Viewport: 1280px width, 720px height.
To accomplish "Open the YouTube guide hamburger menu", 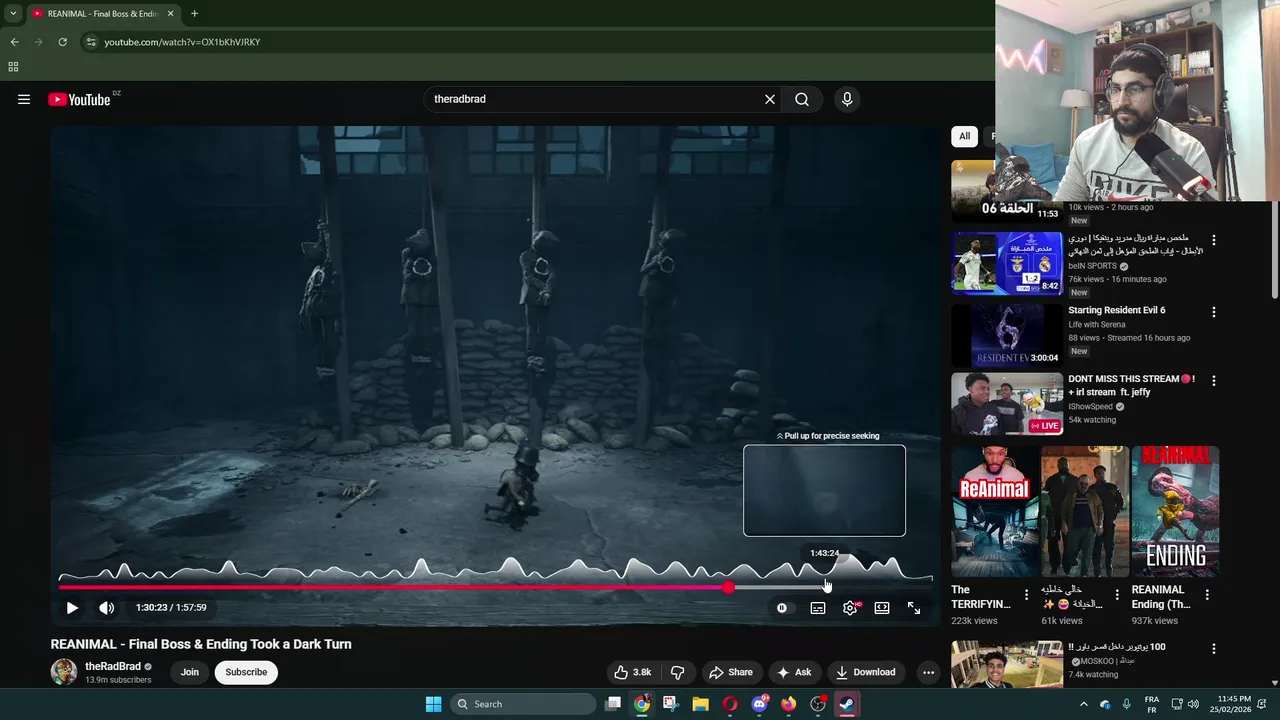I will click(x=24, y=99).
